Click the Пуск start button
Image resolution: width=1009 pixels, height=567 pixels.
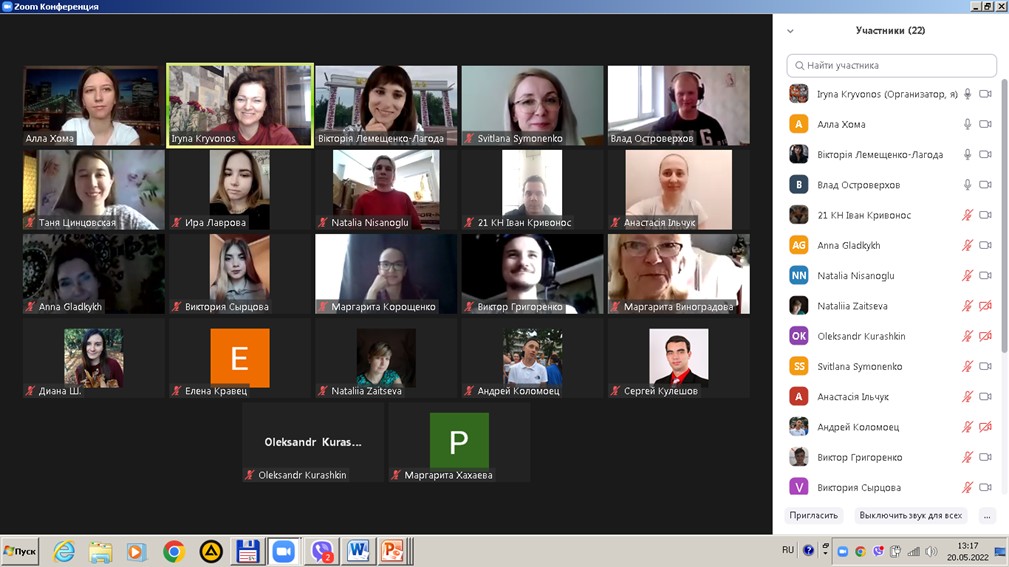20,552
